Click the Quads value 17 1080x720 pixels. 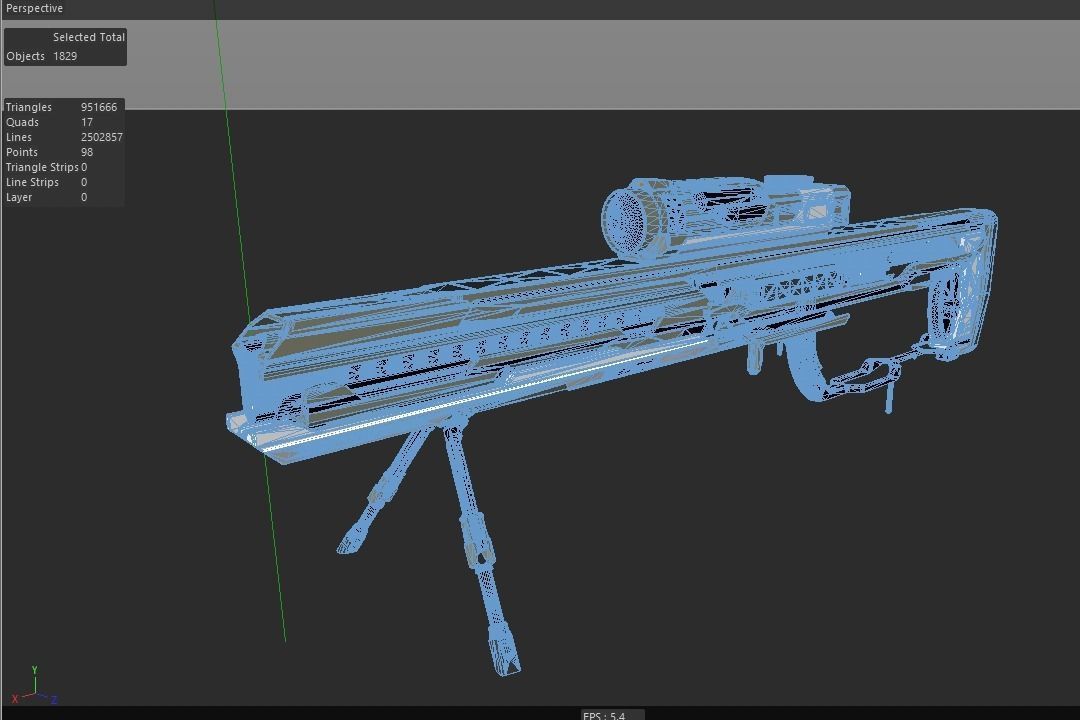click(x=87, y=122)
